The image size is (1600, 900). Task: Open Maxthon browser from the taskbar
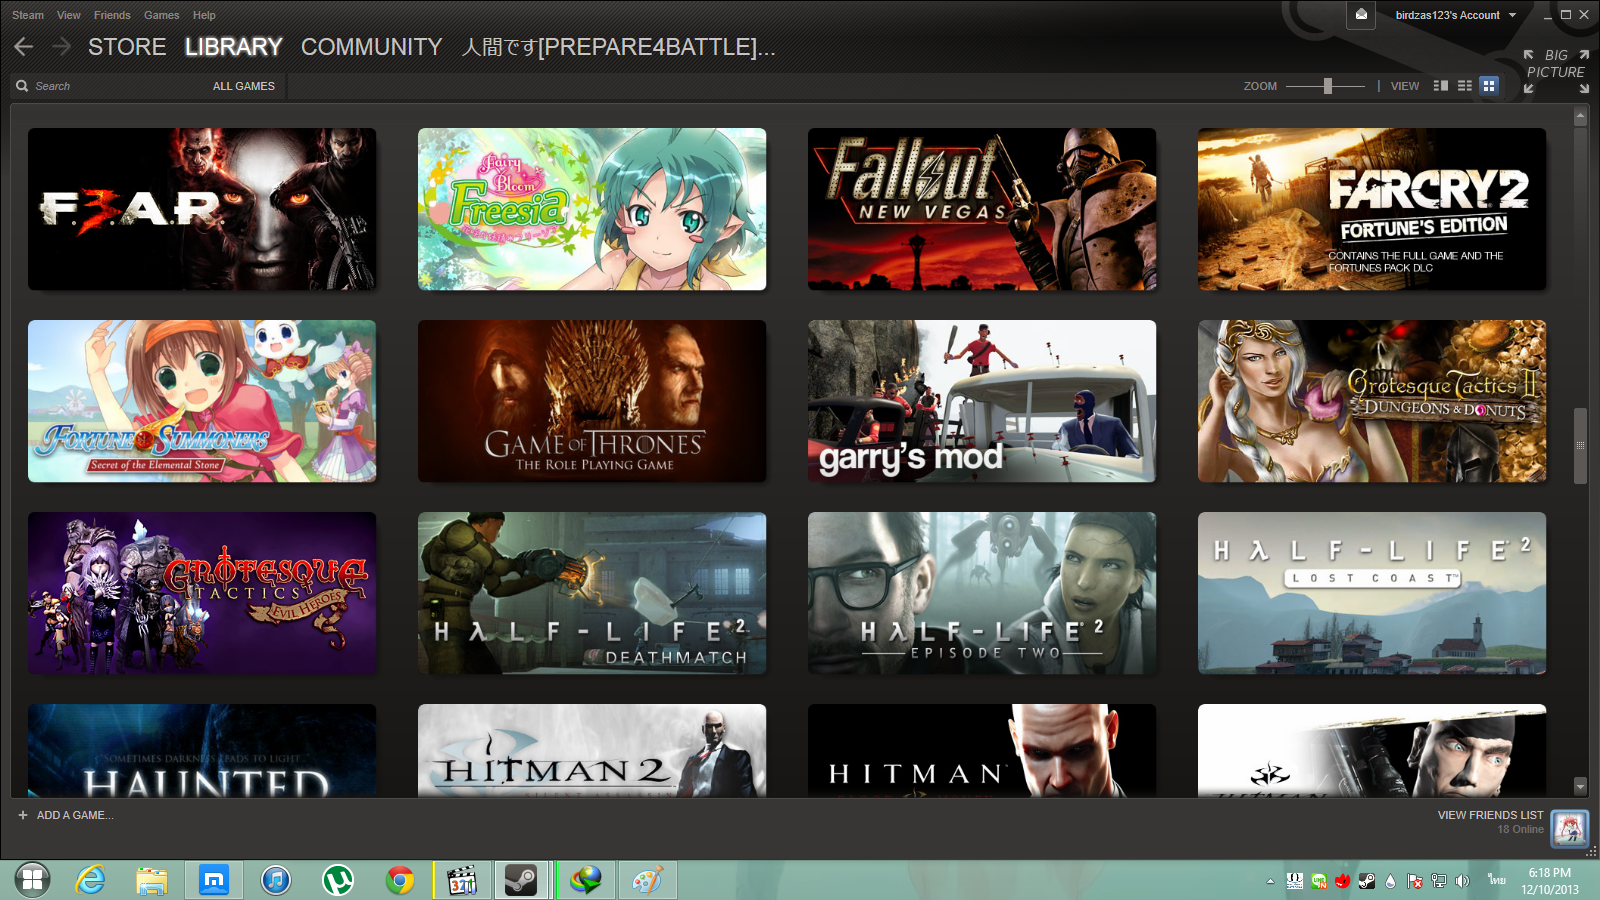tap(214, 880)
